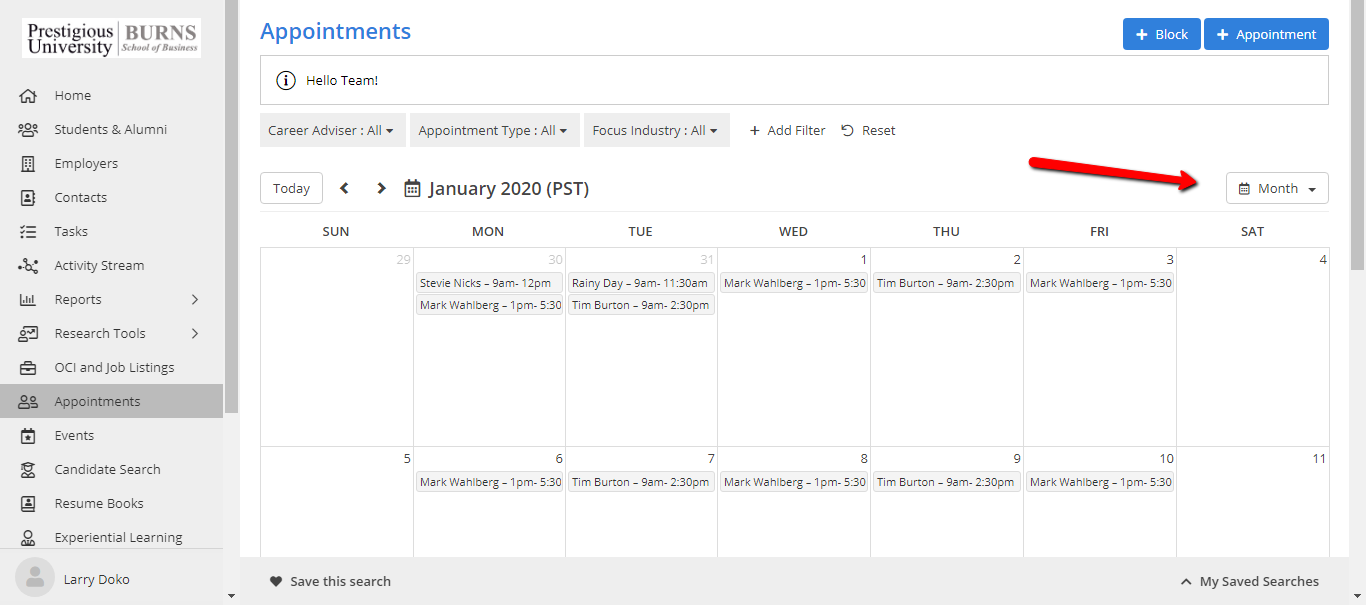Click the OCI and Job Listings briefcase icon

pyautogui.click(x=28, y=368)
